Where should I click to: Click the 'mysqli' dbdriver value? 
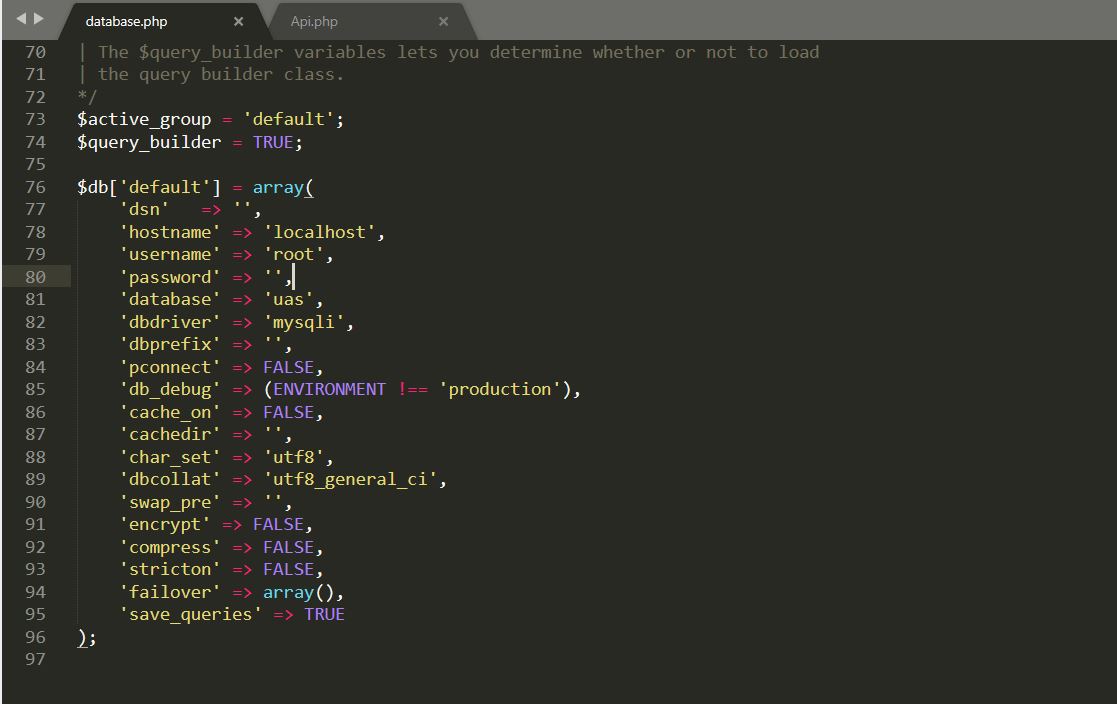303,322
